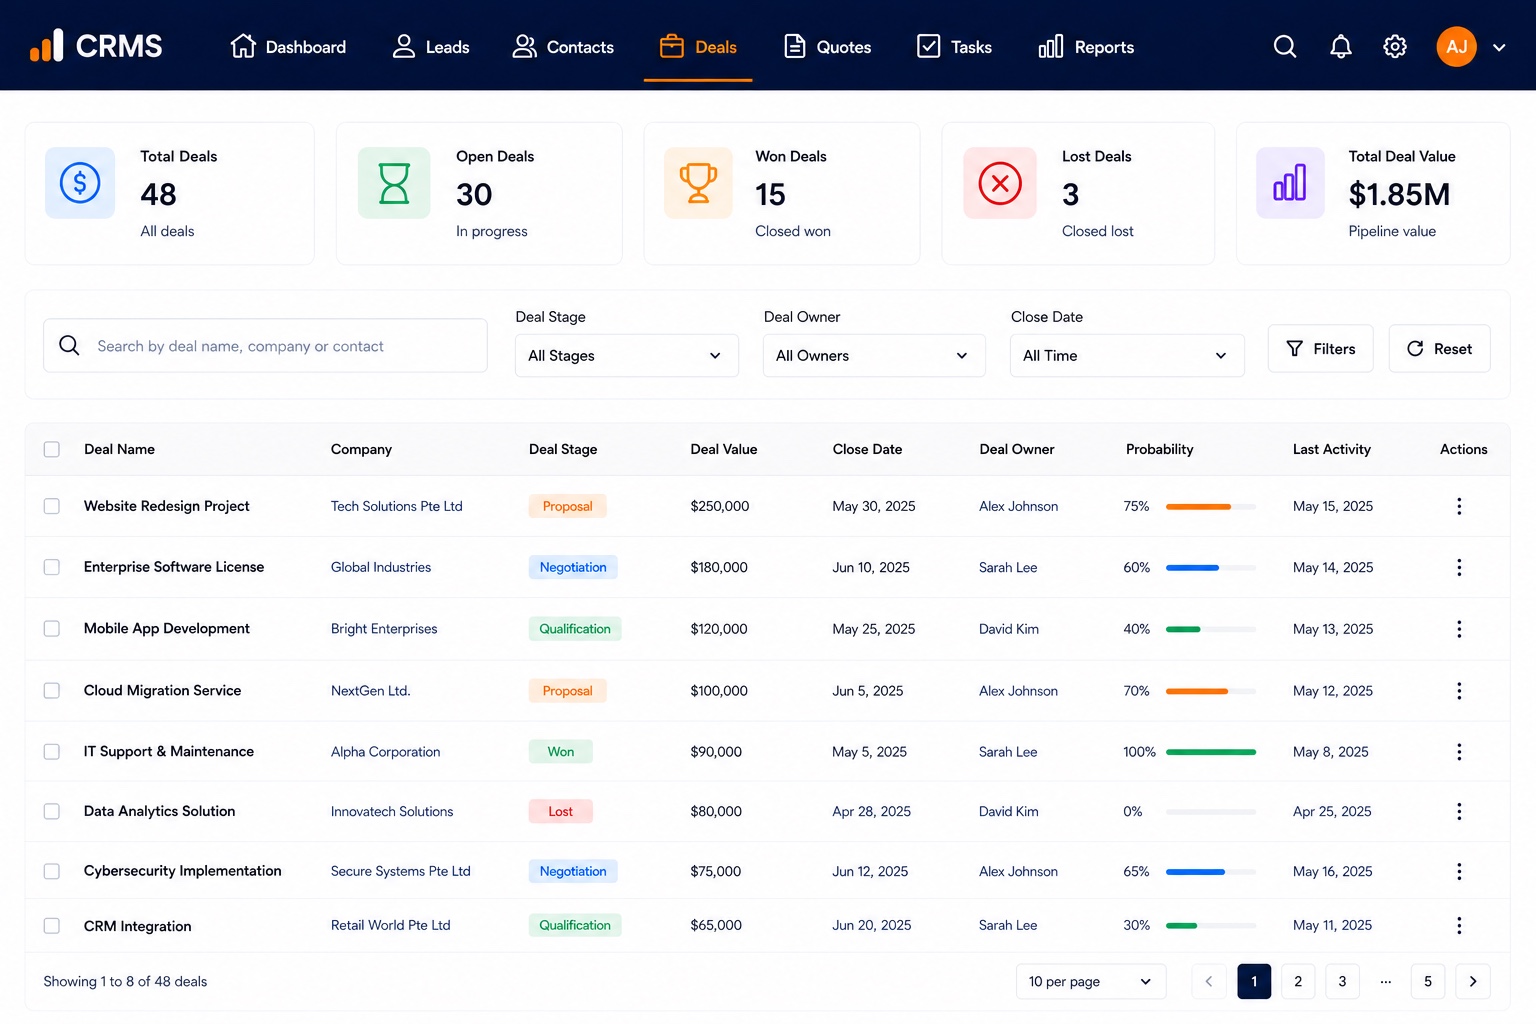Image resolution: width=1536 pixels, height=1024 pixels.
Task: Switch to the Deals tab
Action: click(x=698, y=47)
